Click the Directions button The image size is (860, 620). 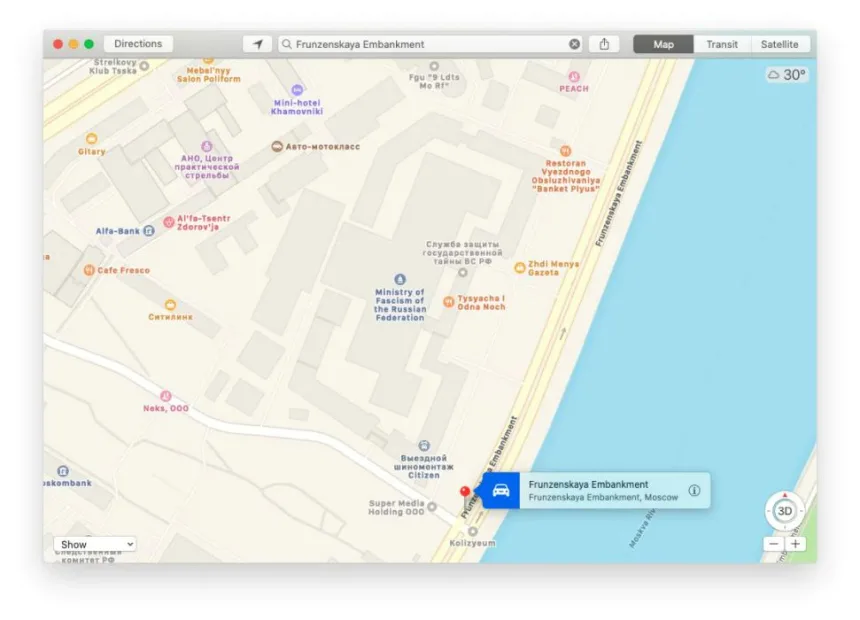click(138, 44)
